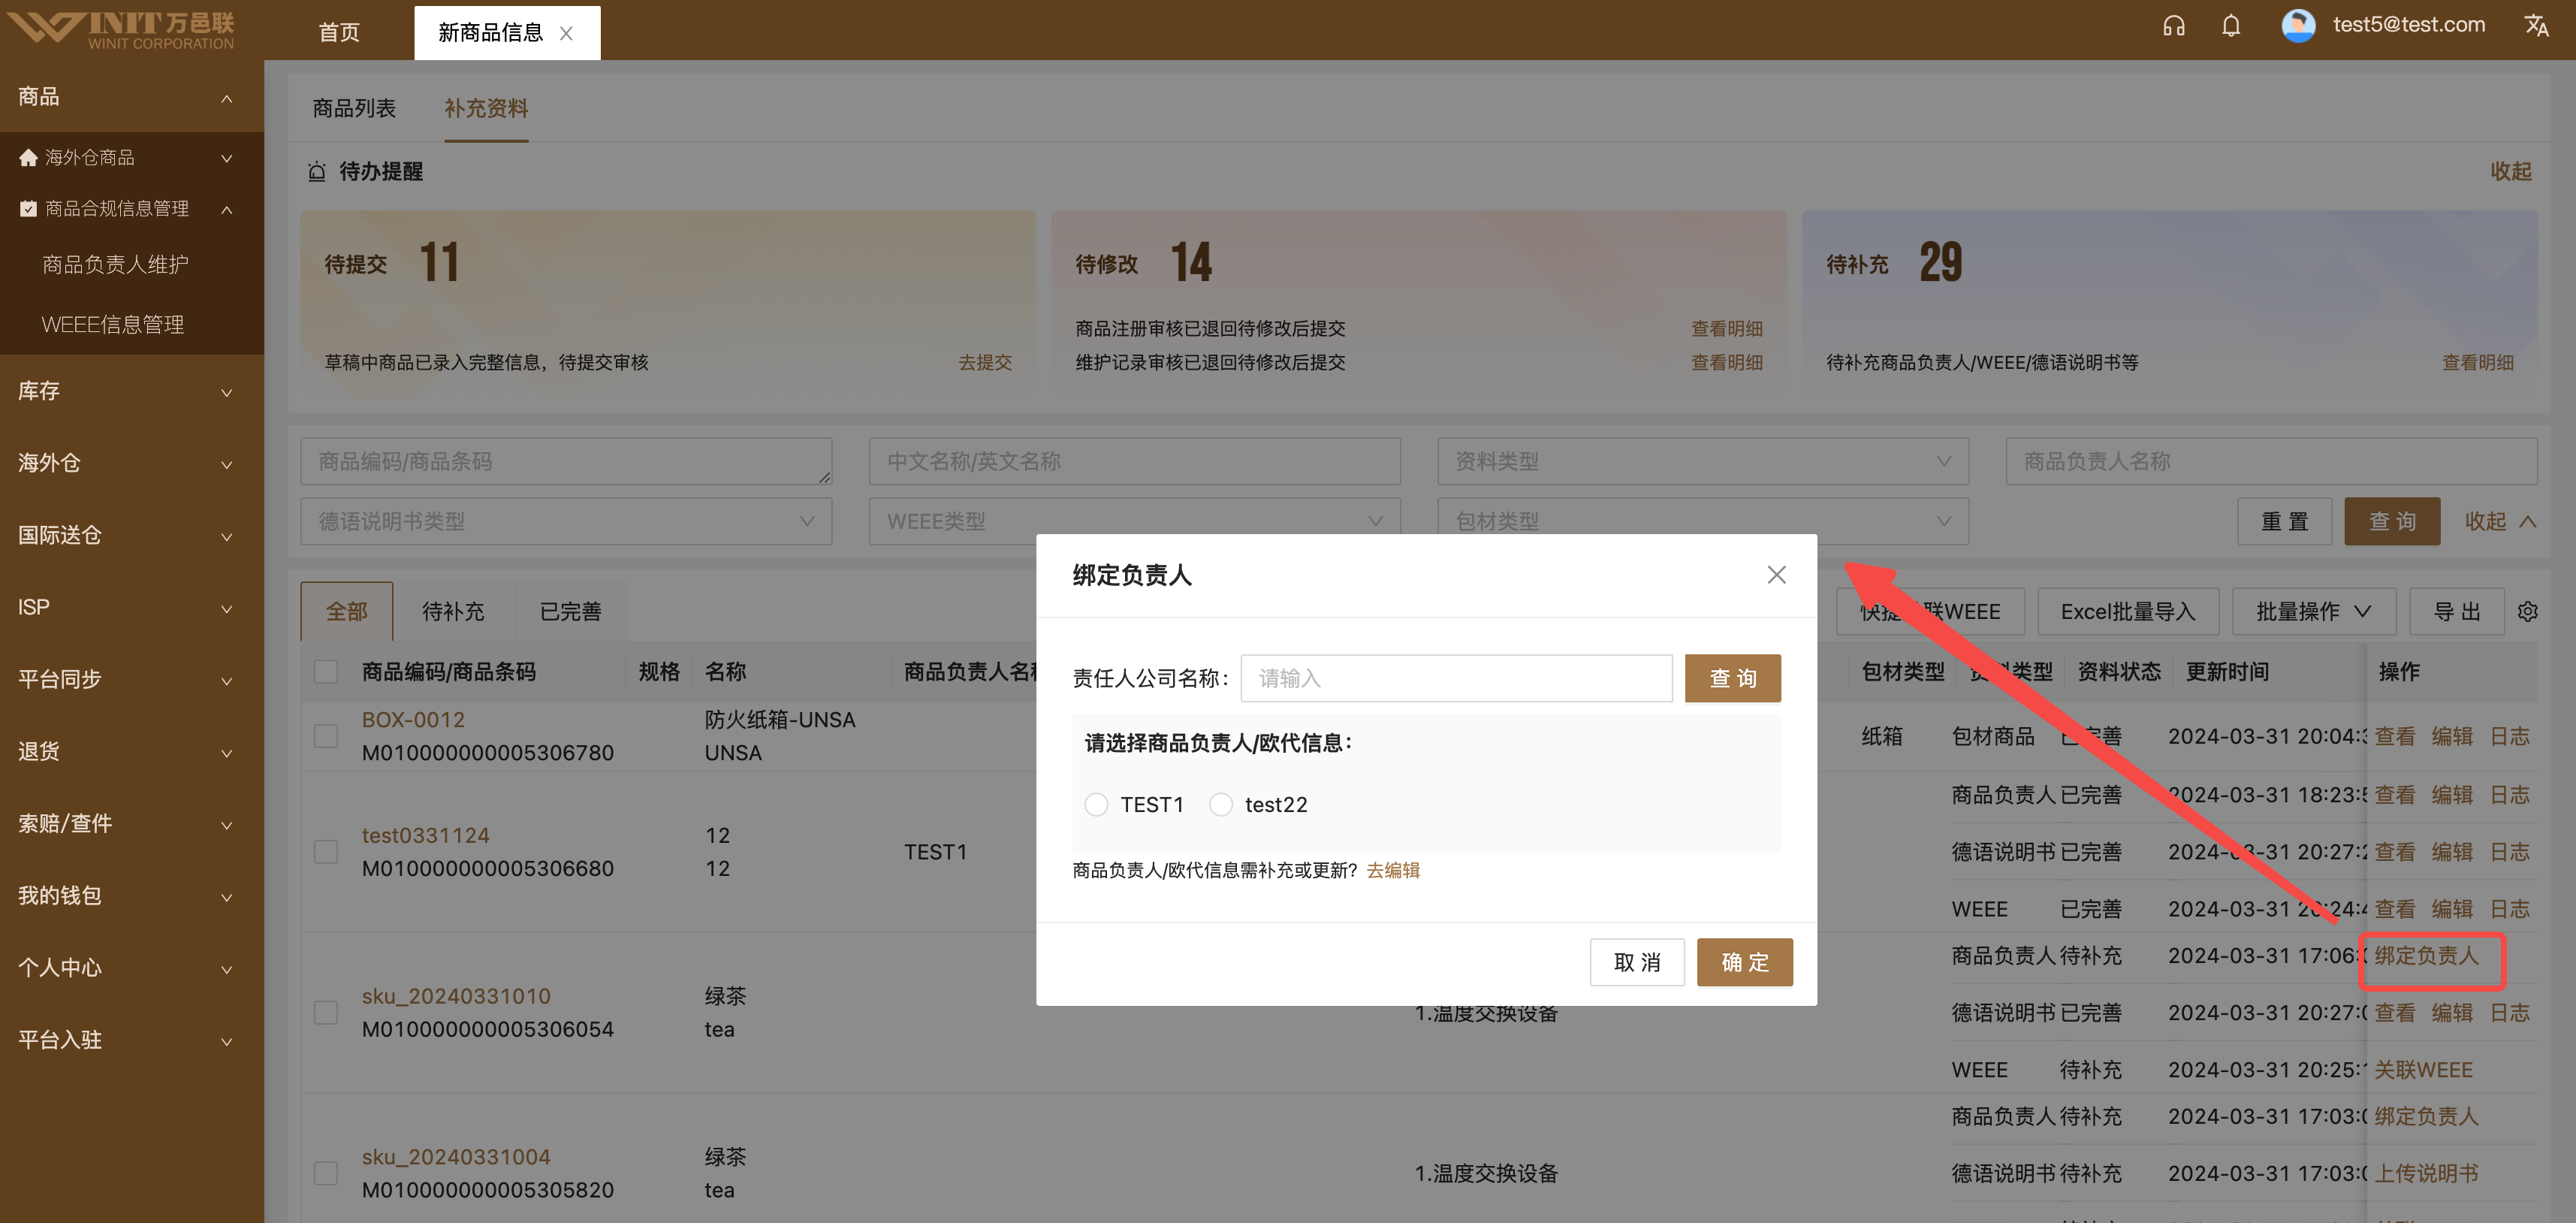The image size is (2576, 1223).
Task: Close the 新商品信息 tab
Action: click(x=566, y=33)
